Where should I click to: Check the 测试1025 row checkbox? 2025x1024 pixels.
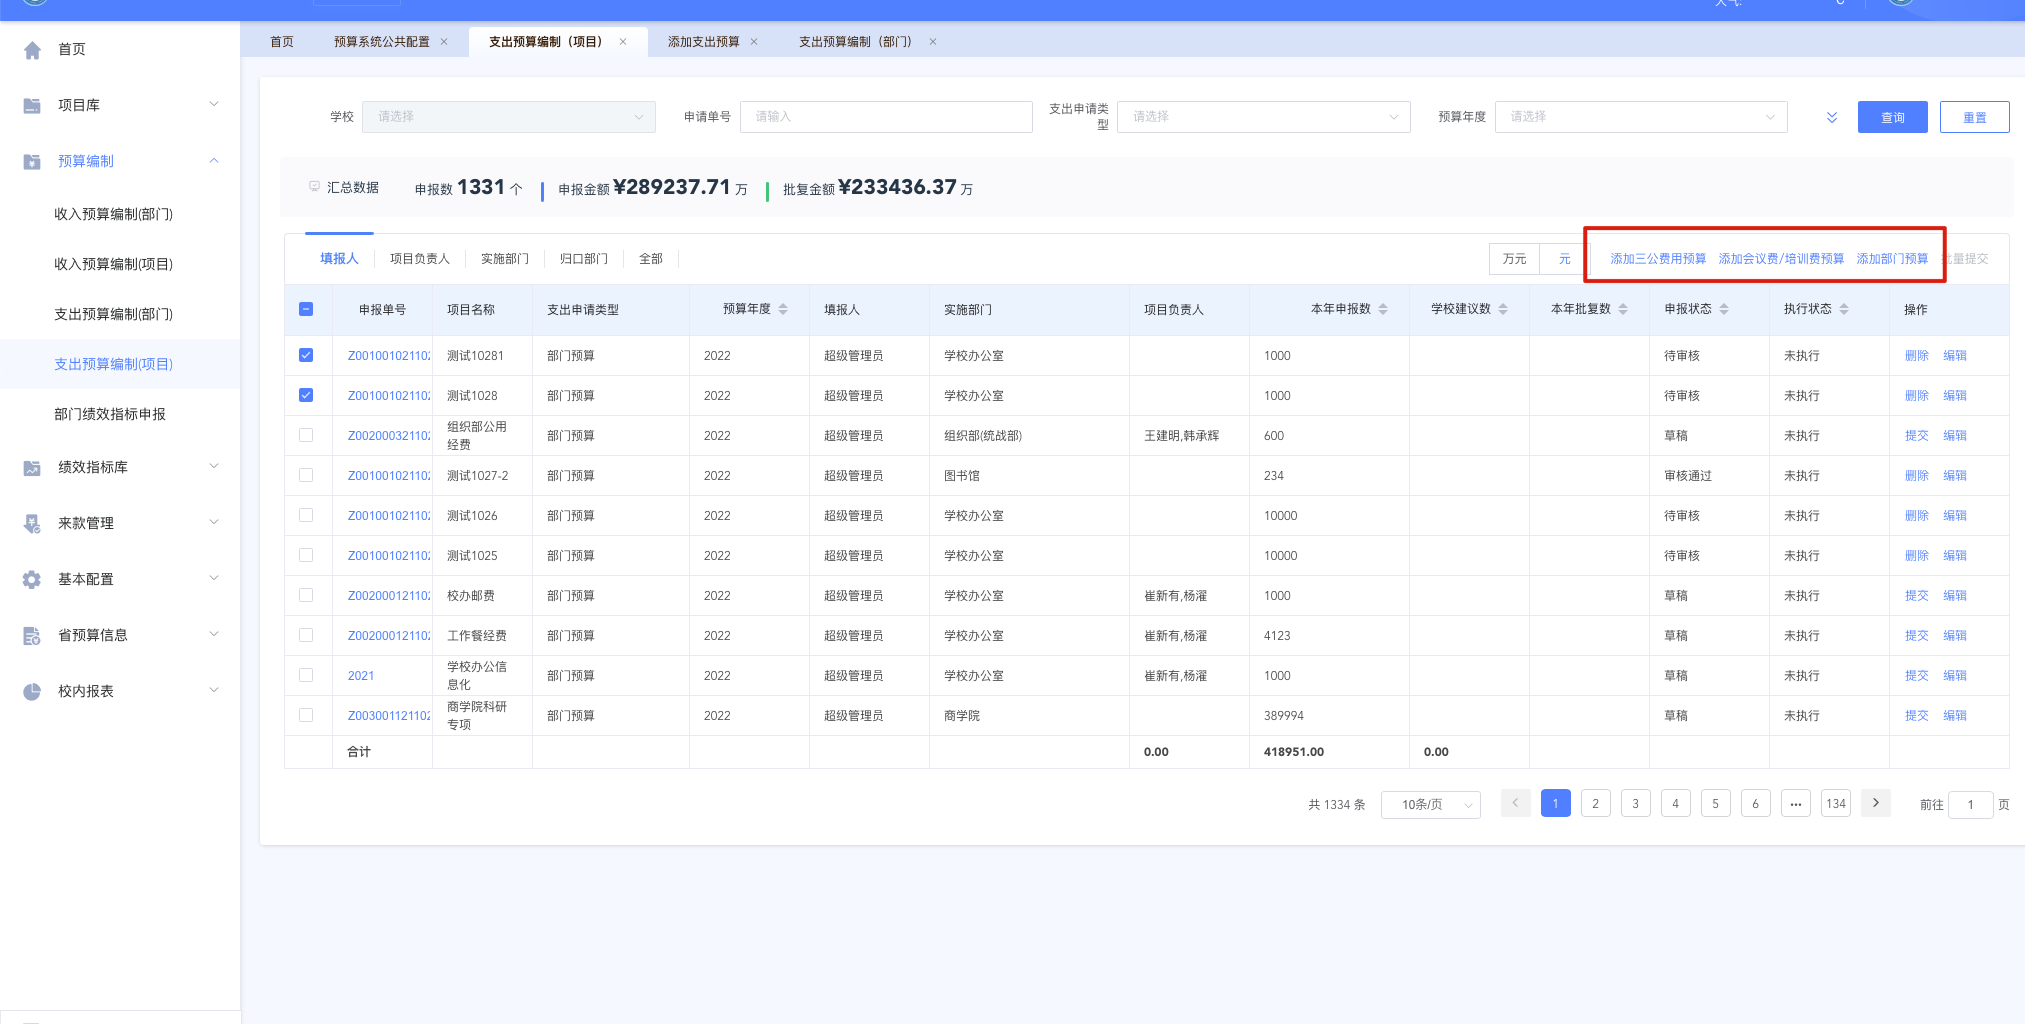306,556
